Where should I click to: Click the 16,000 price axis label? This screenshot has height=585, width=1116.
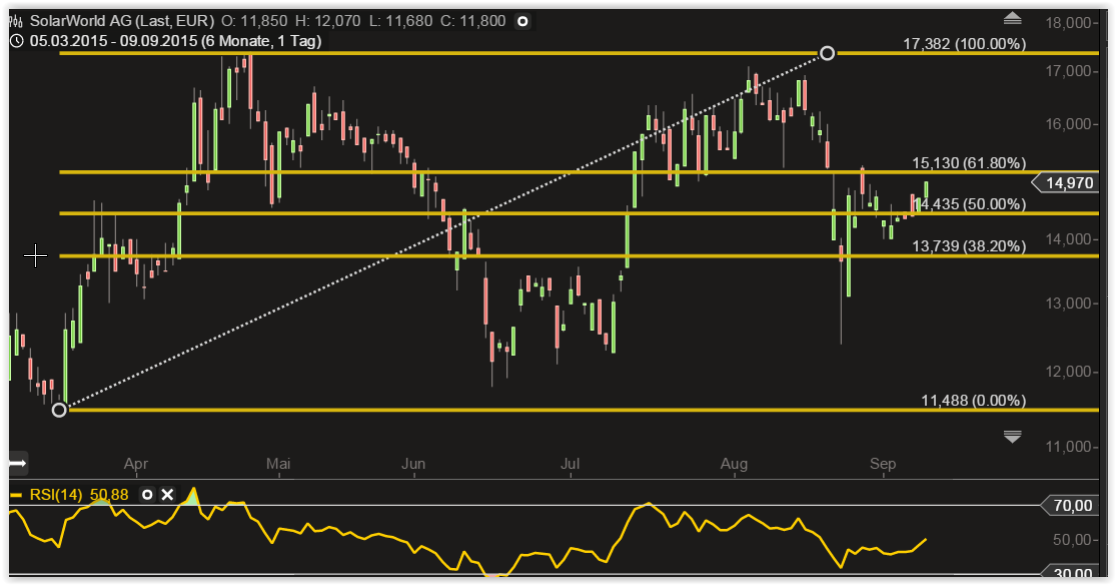coord(1068,124)
